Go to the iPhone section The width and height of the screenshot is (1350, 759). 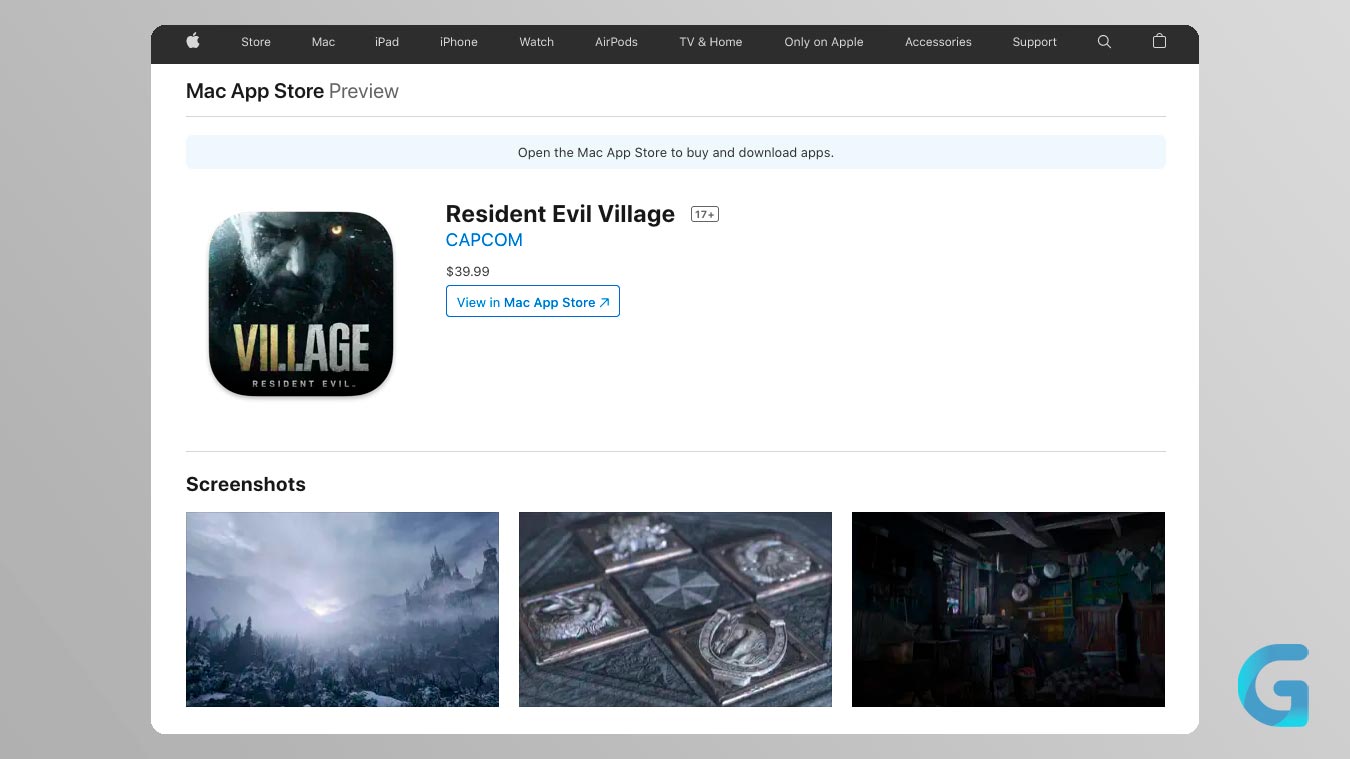(459, 42)
